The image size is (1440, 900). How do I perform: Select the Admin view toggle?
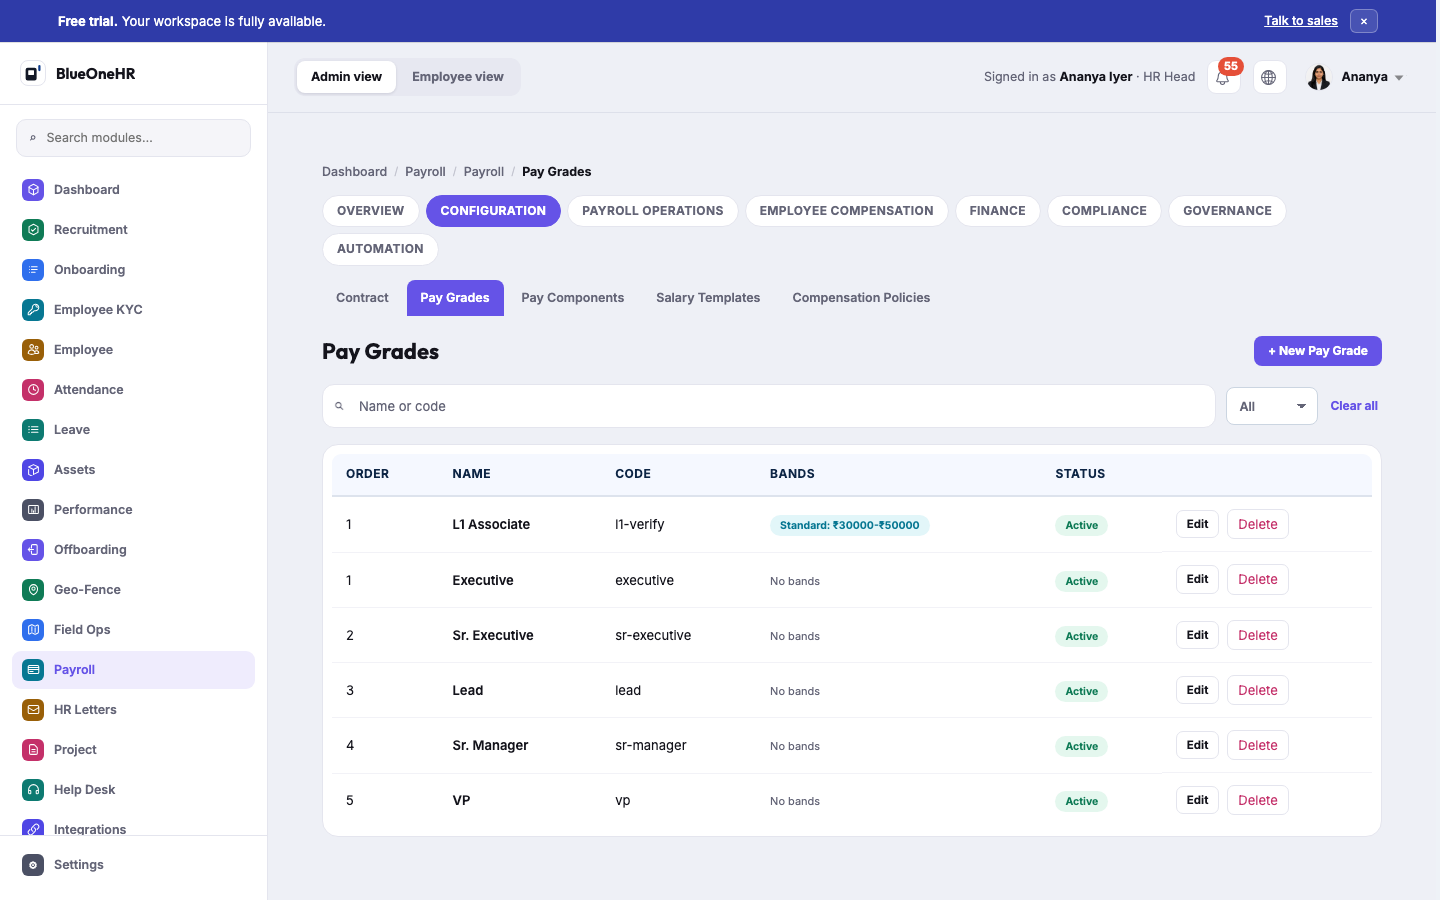pos(346,77)
